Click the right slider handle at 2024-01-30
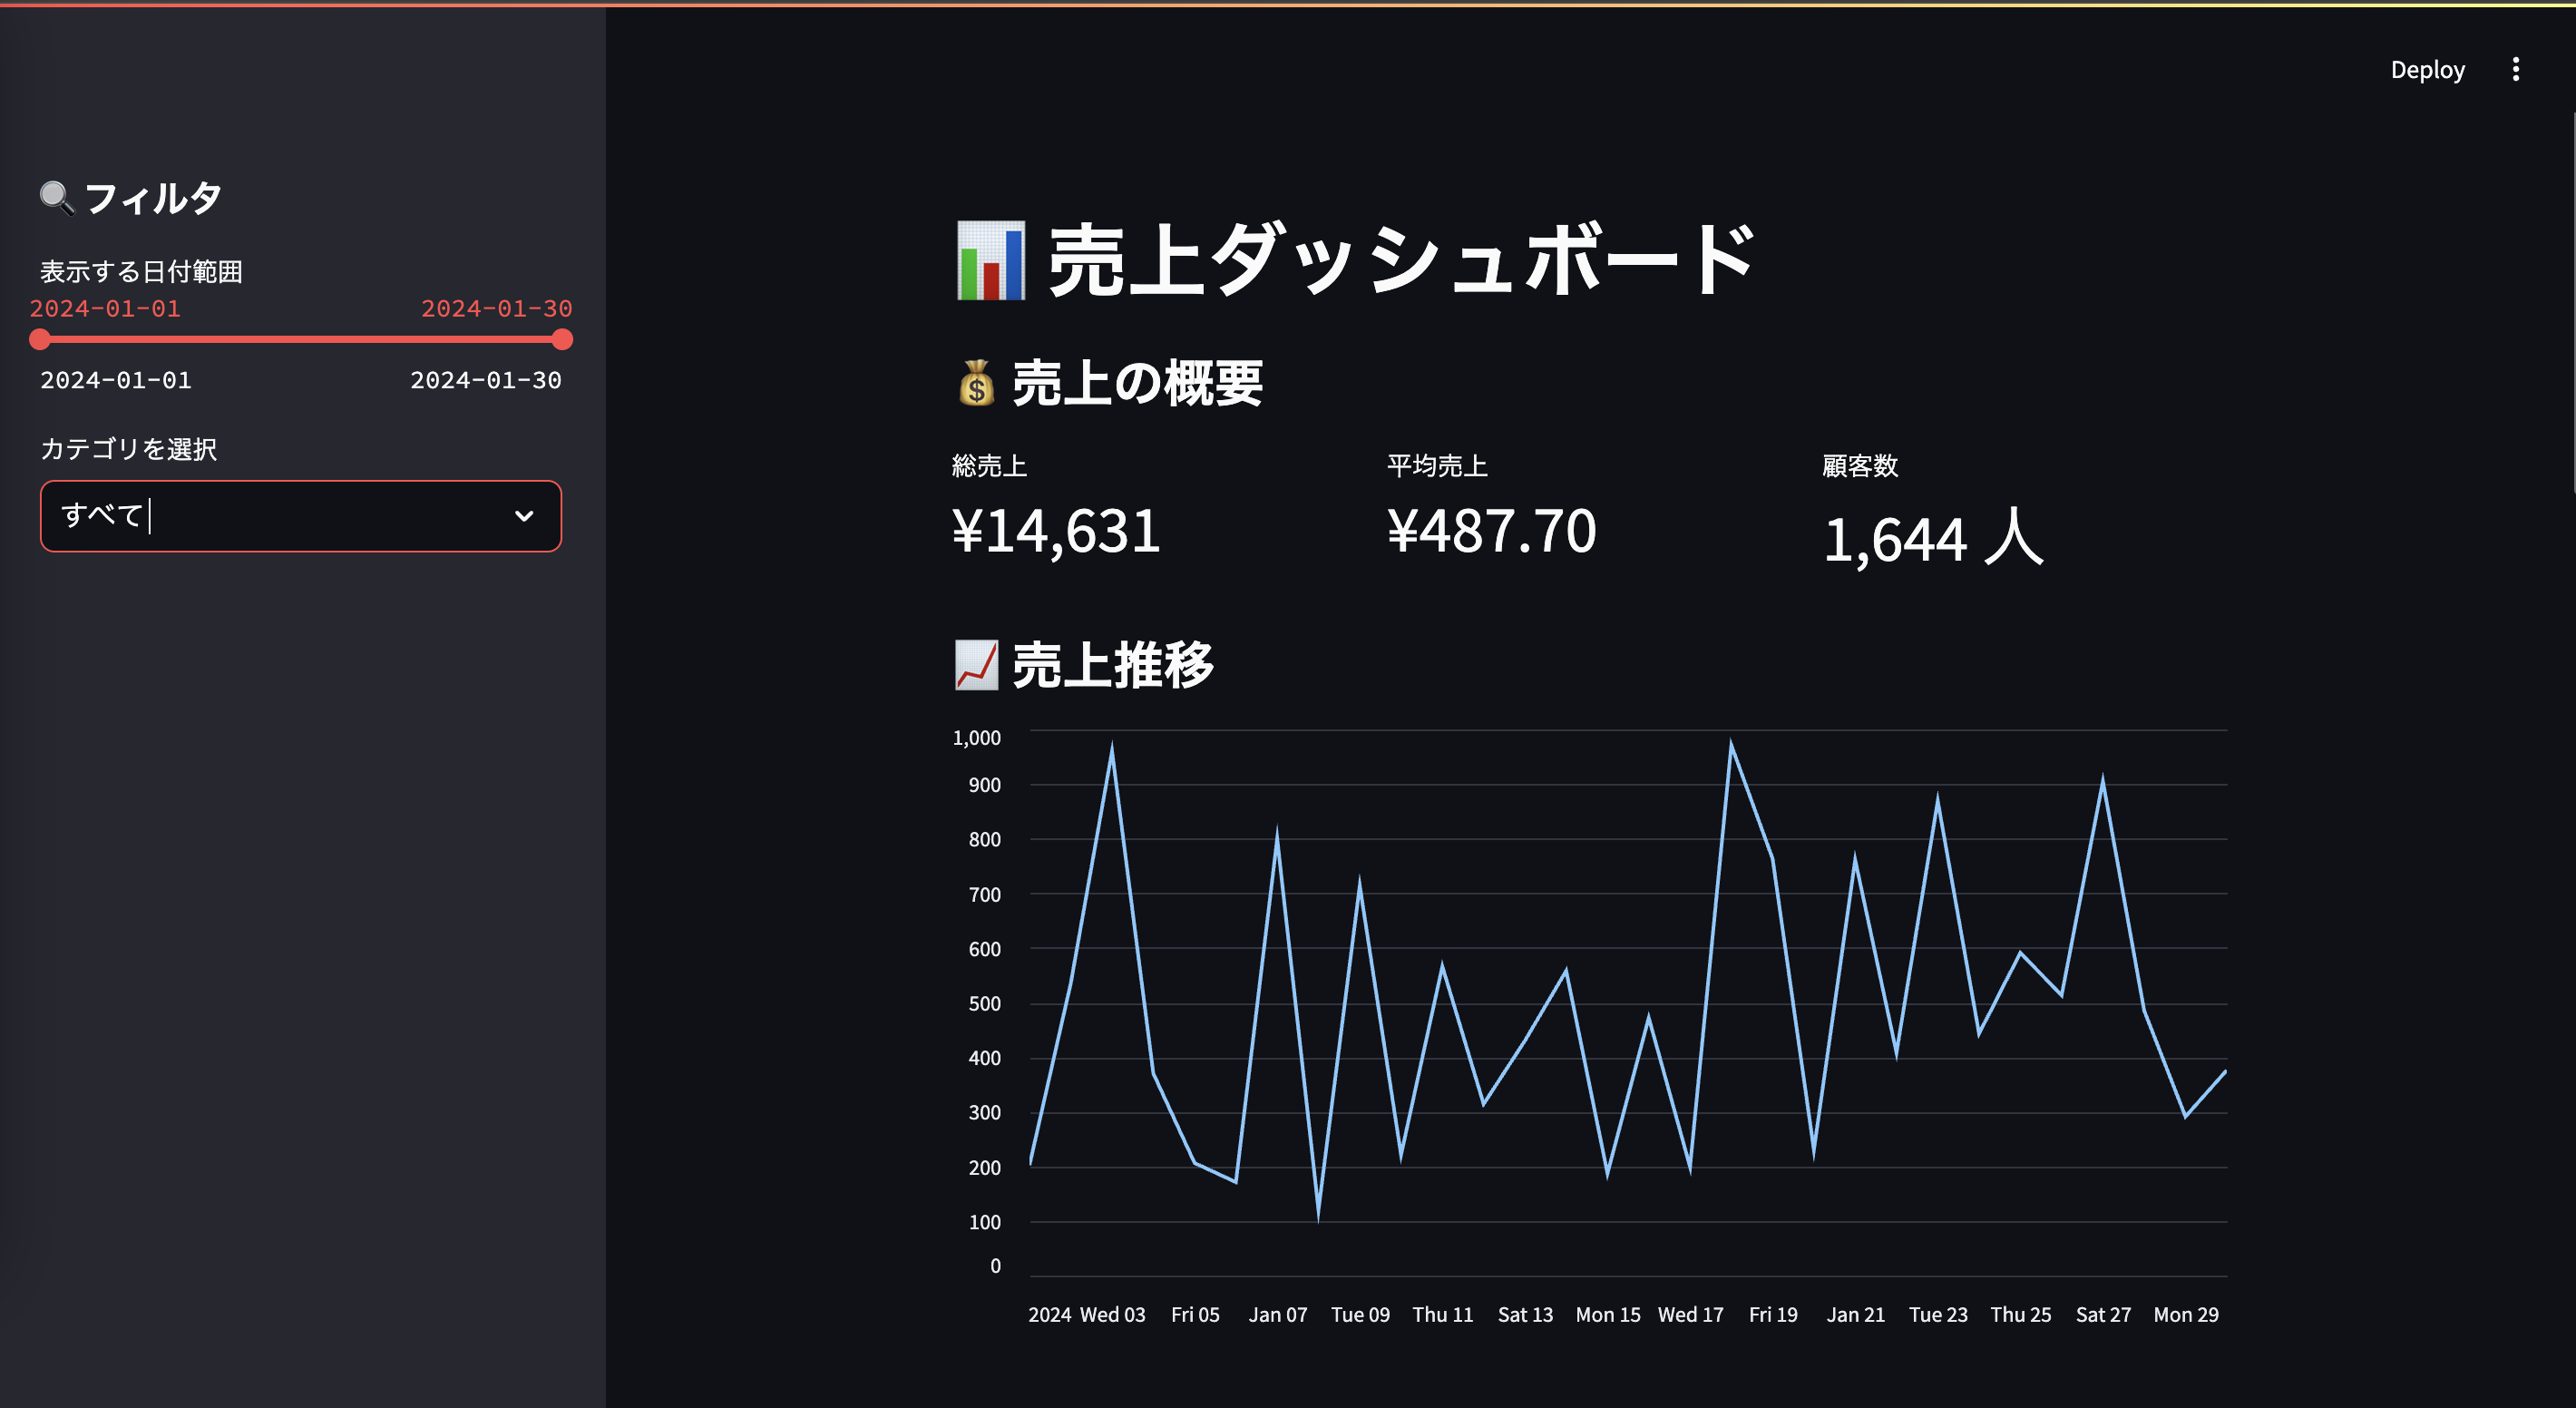This screenshot has width=2576, height=1408. (562, 340)
